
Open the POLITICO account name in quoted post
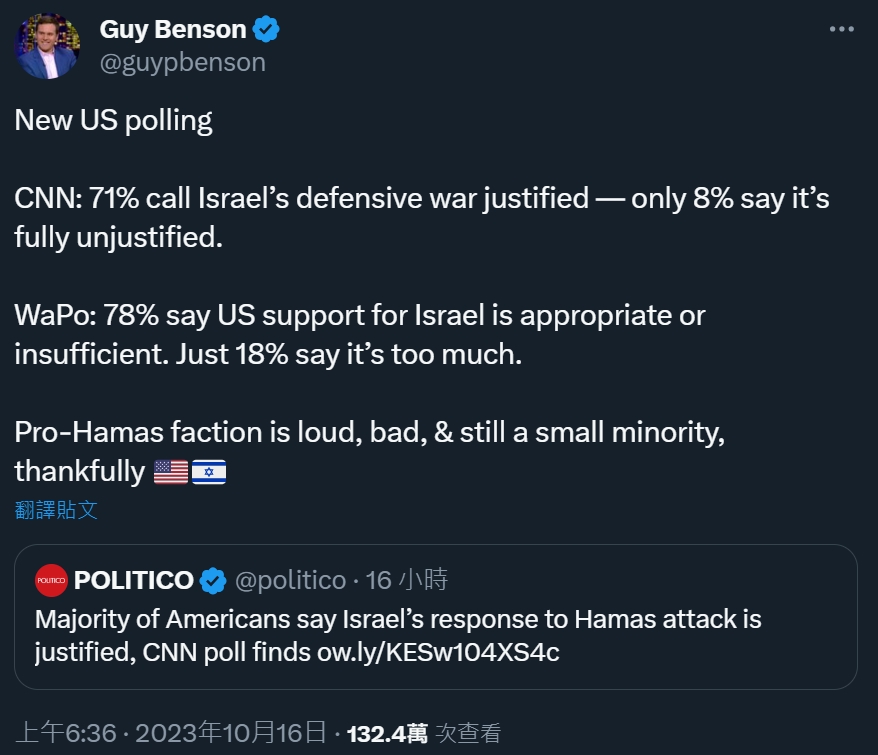(x=133, y=580)
